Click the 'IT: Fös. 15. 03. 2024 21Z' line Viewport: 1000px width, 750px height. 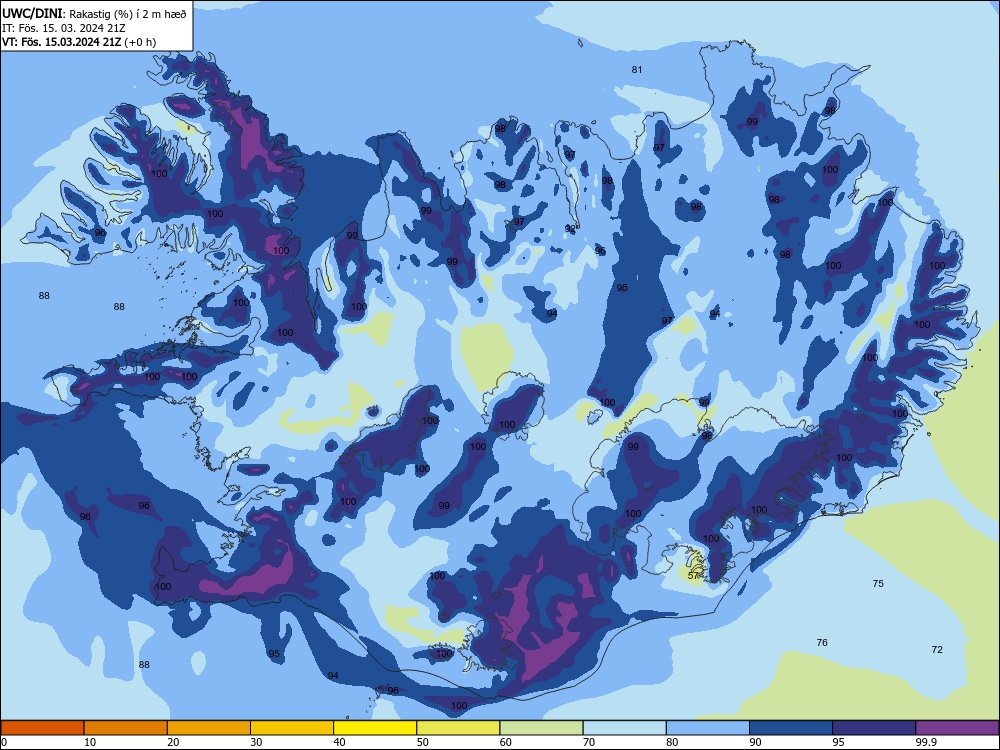(x=66, y=28)
